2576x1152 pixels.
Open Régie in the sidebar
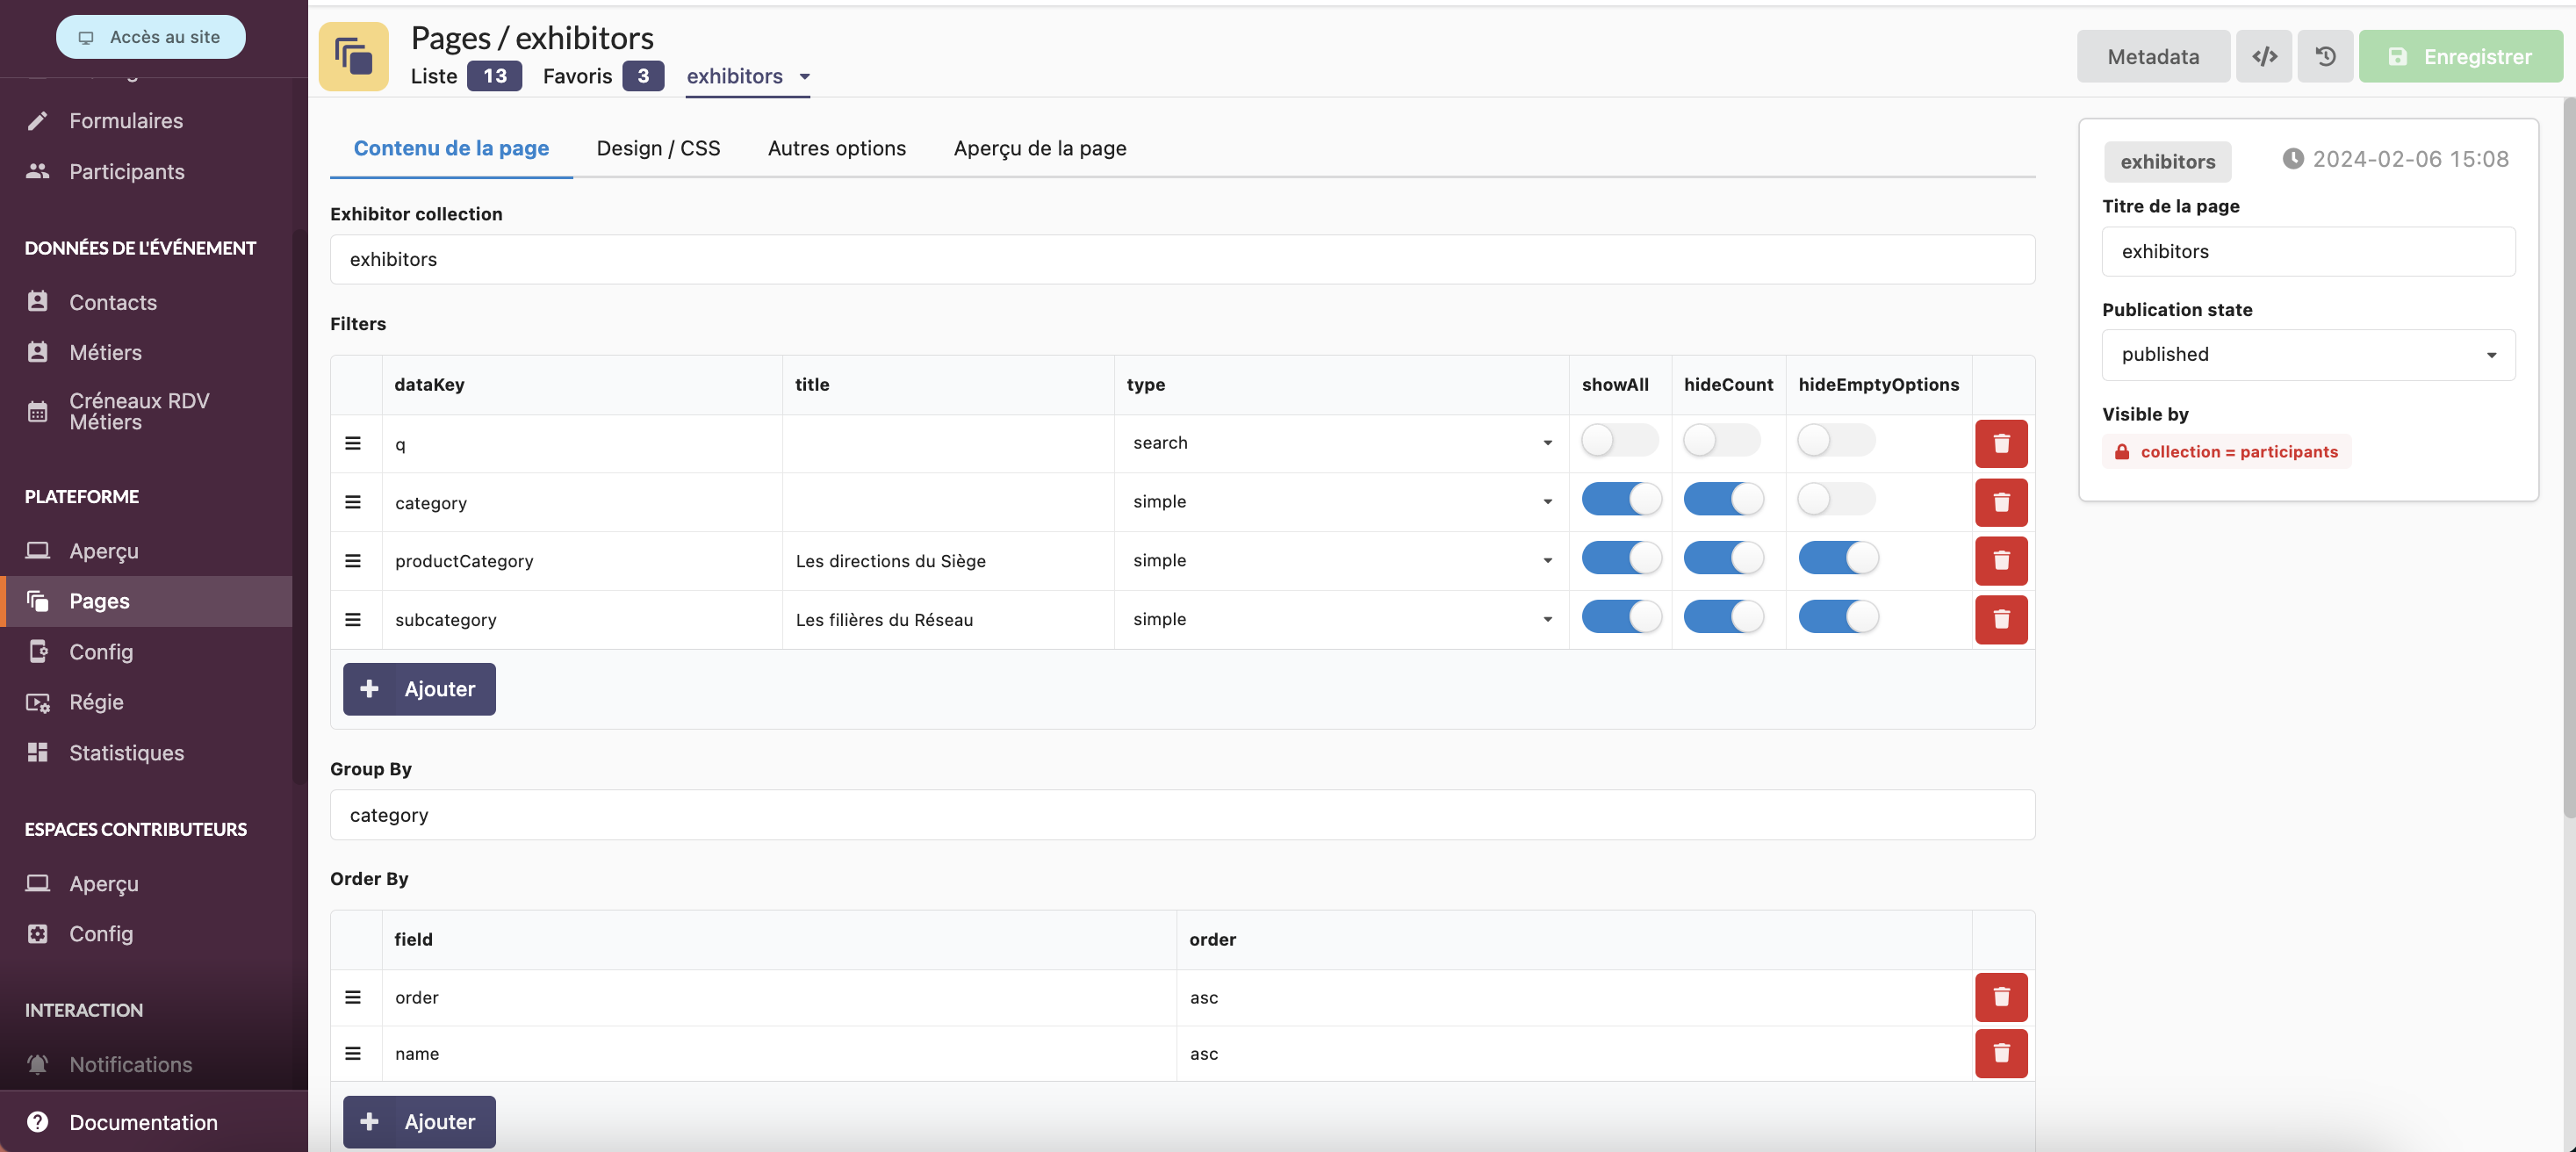[96, 702]
